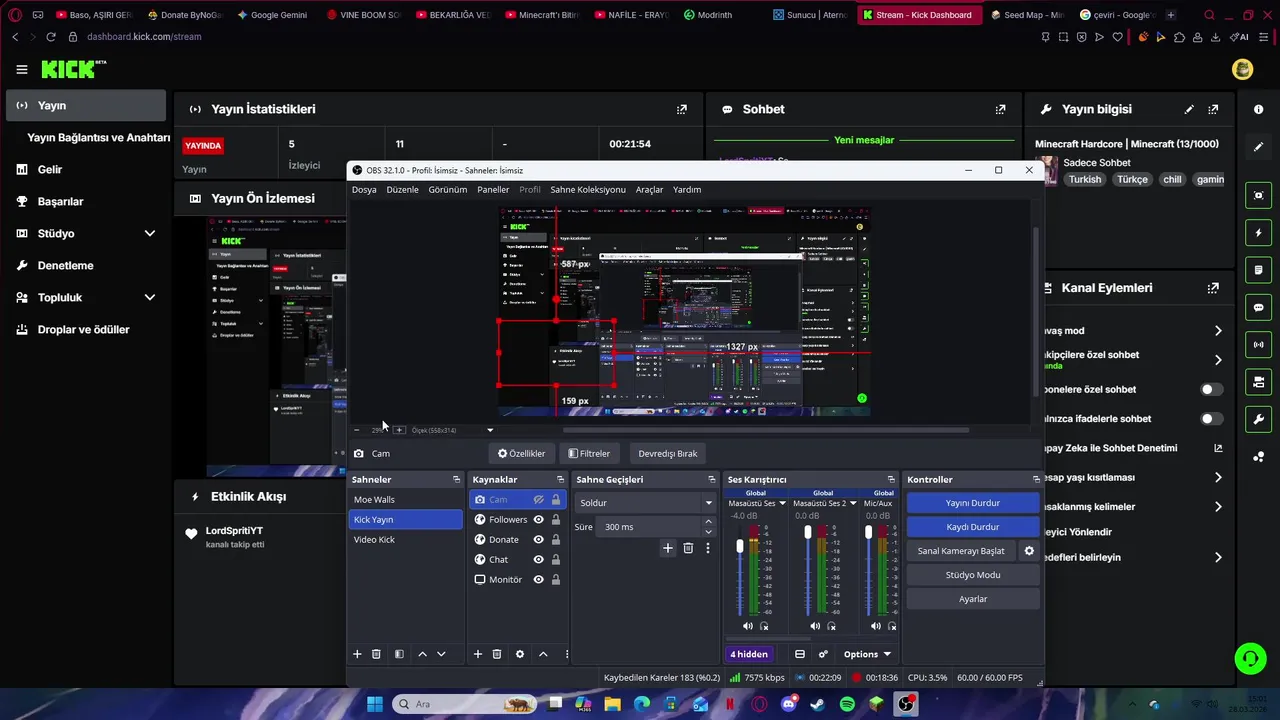Open Kick support headset green button
The width and height of the screenshot is (1280, 720).
click(x=1250, y=658)
